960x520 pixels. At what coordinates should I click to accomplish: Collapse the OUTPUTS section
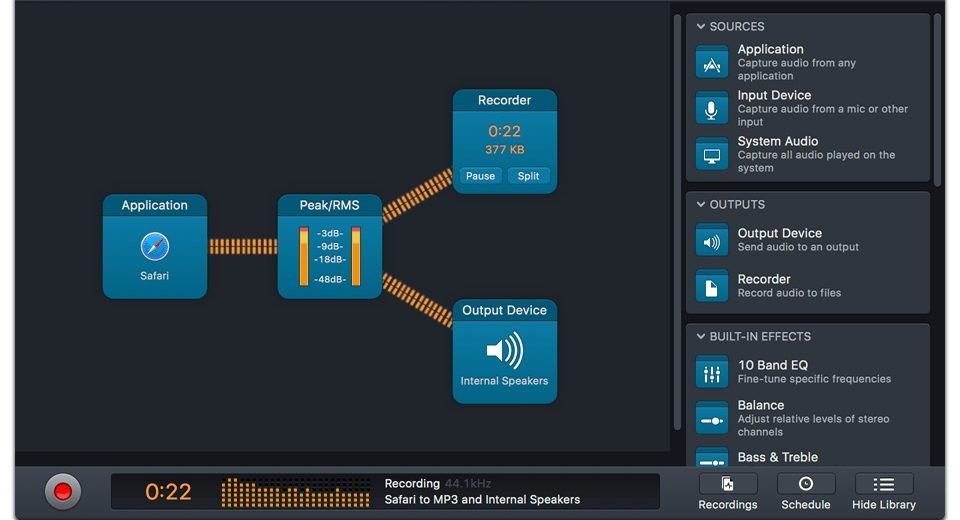click(x=702, y=205)
